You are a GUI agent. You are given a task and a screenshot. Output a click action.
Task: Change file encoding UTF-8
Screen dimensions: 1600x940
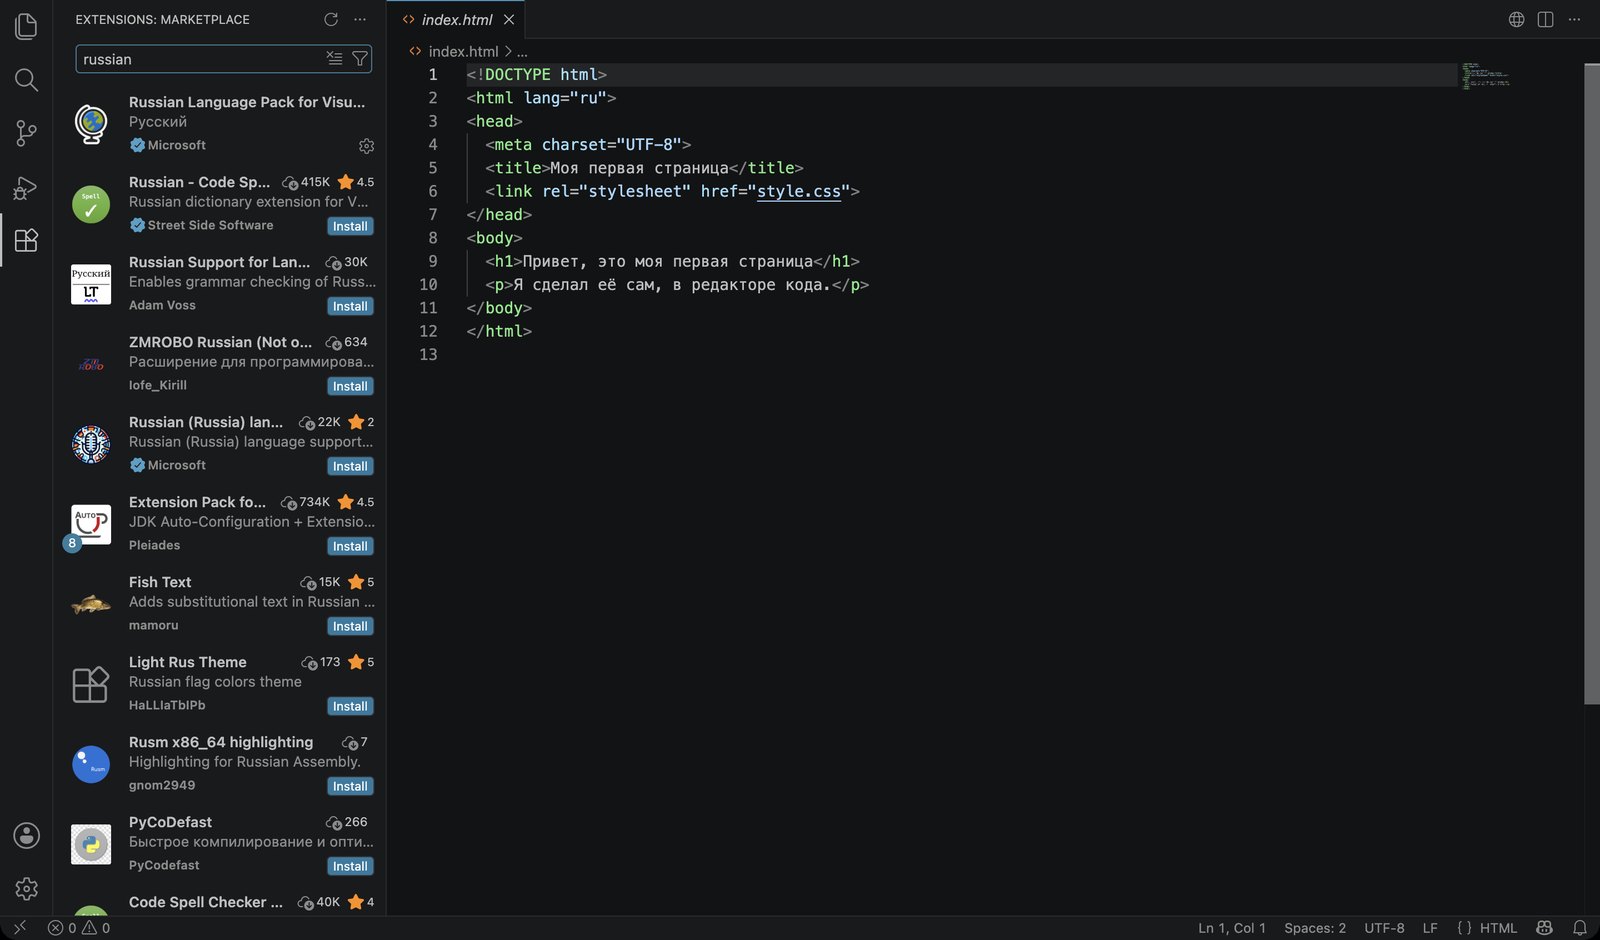pyautogui.click(x=1384, y=928)
